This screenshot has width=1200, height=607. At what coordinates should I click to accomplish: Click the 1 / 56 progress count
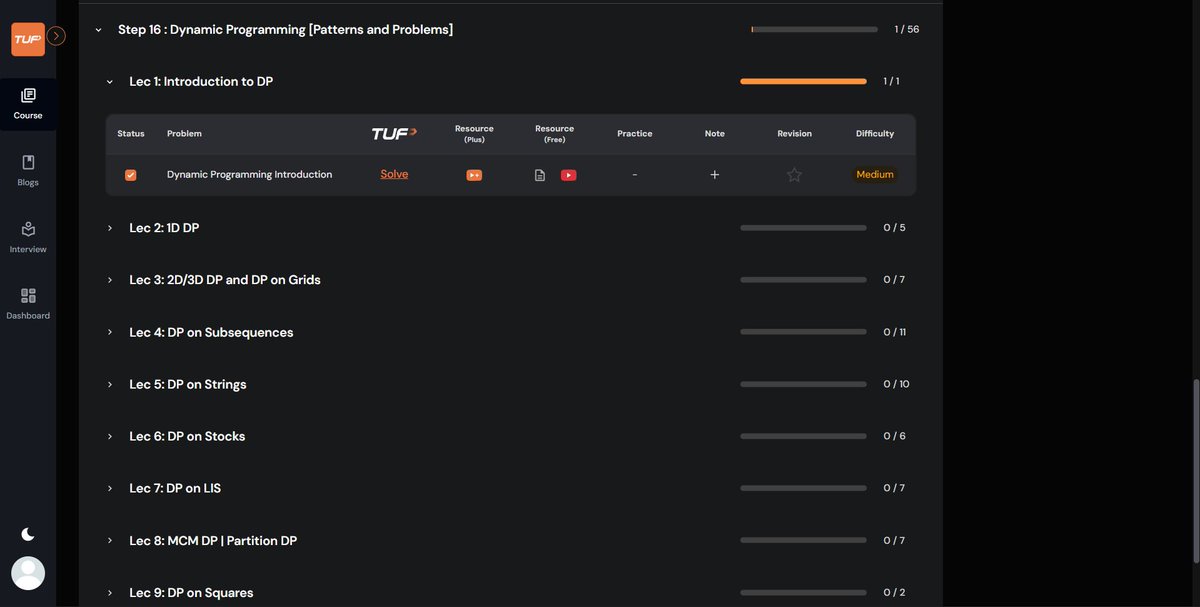907,30
